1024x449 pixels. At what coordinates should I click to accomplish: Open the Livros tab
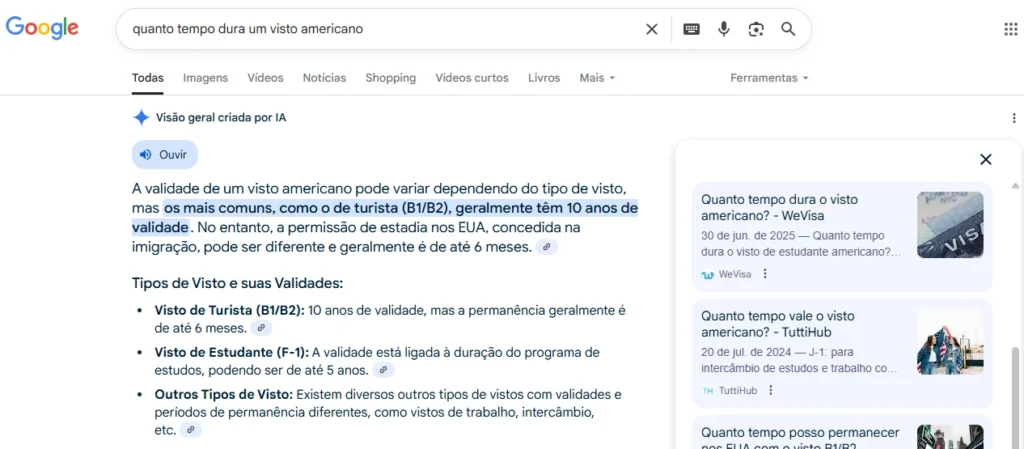(x=544, y=78)
